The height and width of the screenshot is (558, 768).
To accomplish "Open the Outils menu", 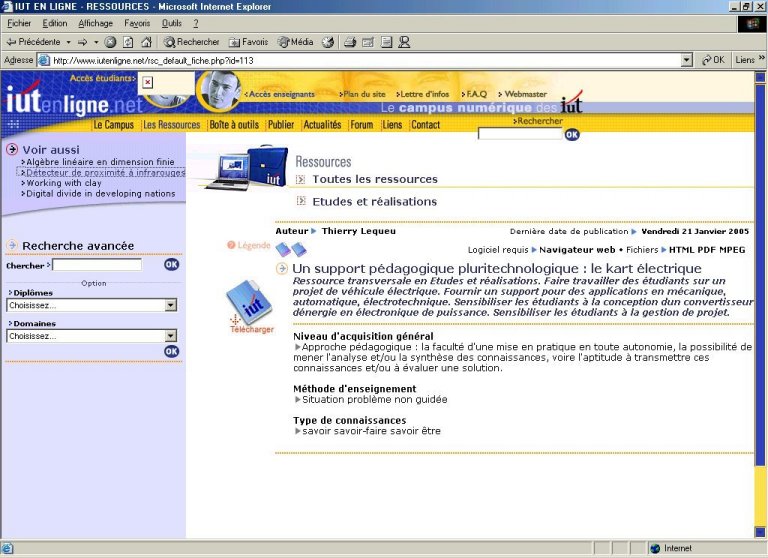I will tap(172, 23).
